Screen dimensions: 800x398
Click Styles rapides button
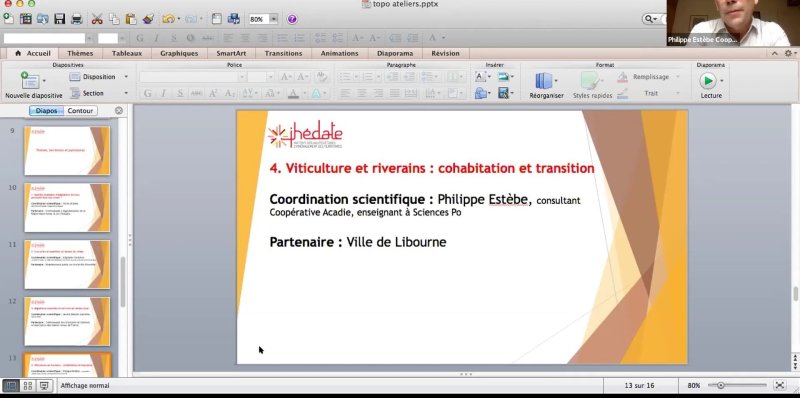click(x=592, y=85)
